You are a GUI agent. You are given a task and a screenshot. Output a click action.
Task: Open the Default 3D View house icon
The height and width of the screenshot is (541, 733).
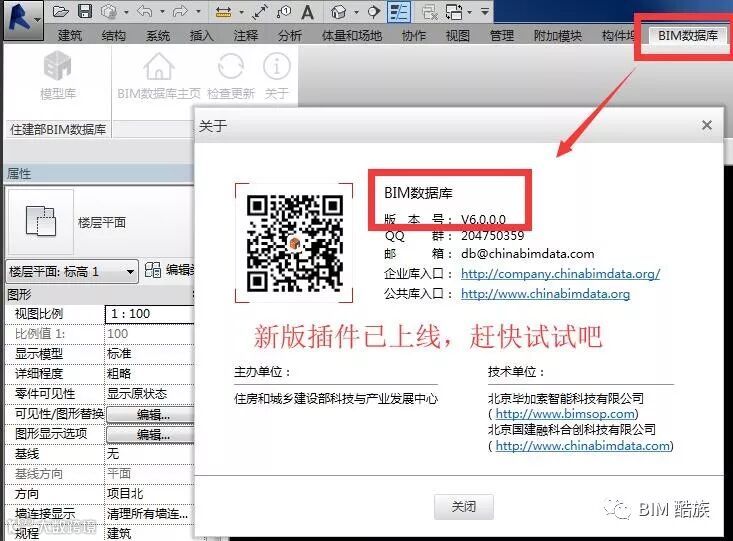338,12
